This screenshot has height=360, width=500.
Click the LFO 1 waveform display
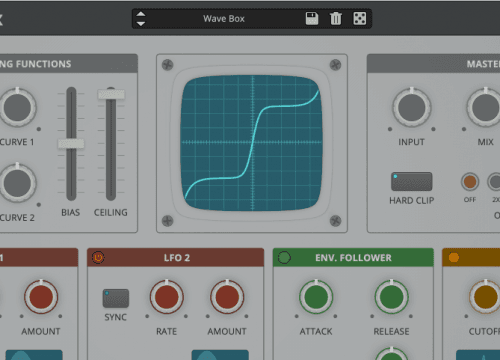(34, 355)
